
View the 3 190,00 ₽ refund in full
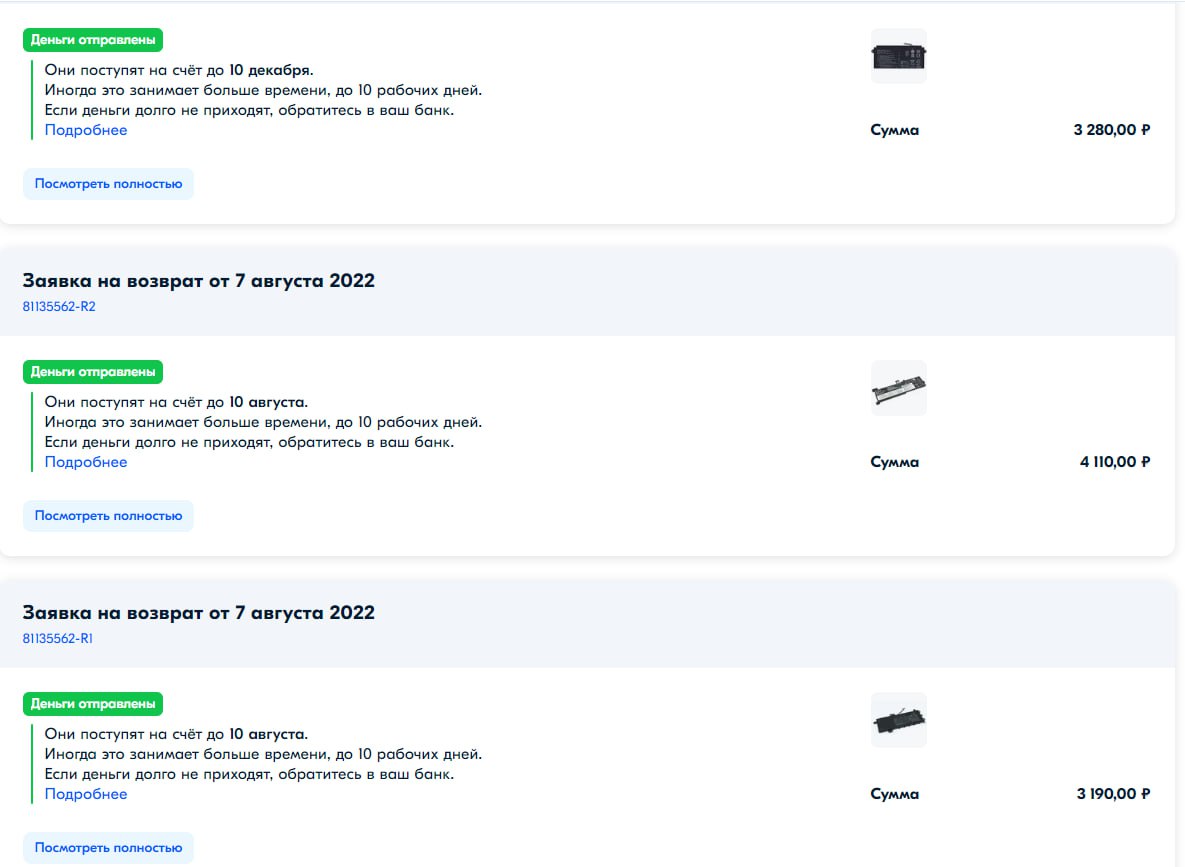108,847
